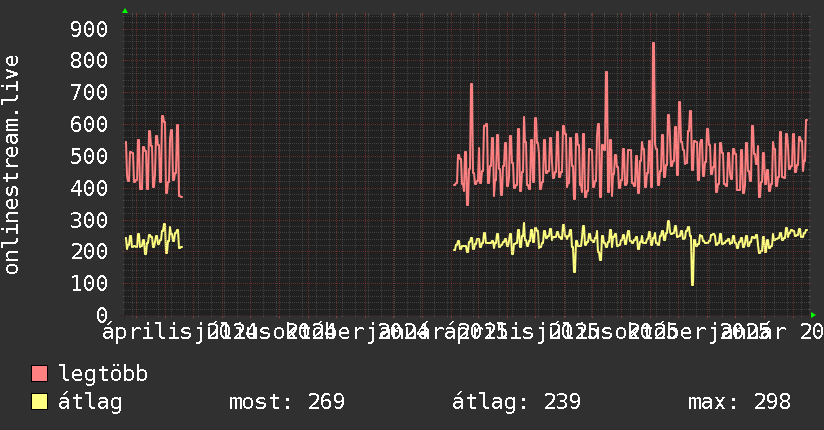Click the 800 y-axis label
The height and width of the screenshot is (430, 824).
point(89,61)
